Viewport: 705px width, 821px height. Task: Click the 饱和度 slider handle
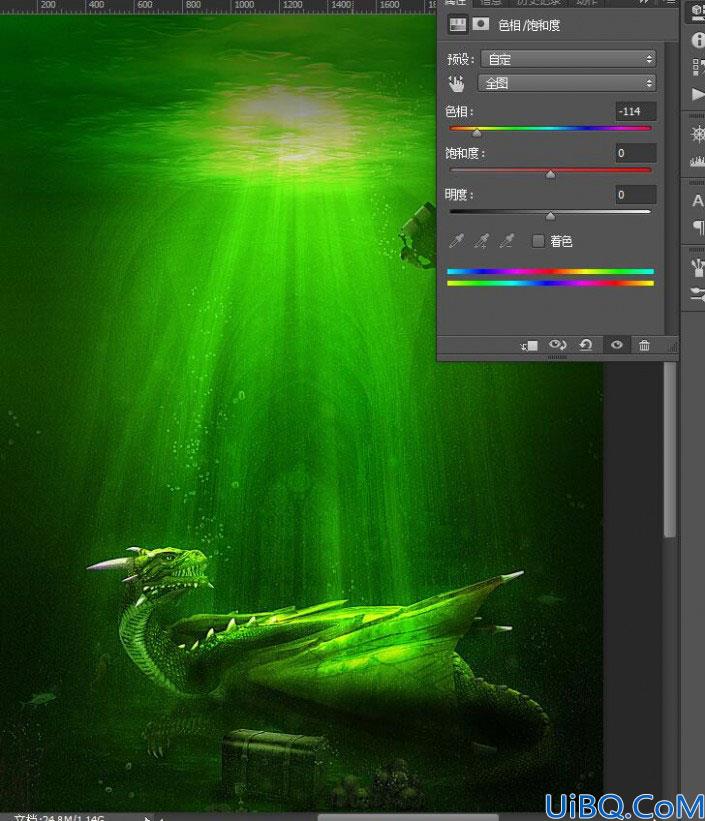pyautogui.click(x=550, y=175)
